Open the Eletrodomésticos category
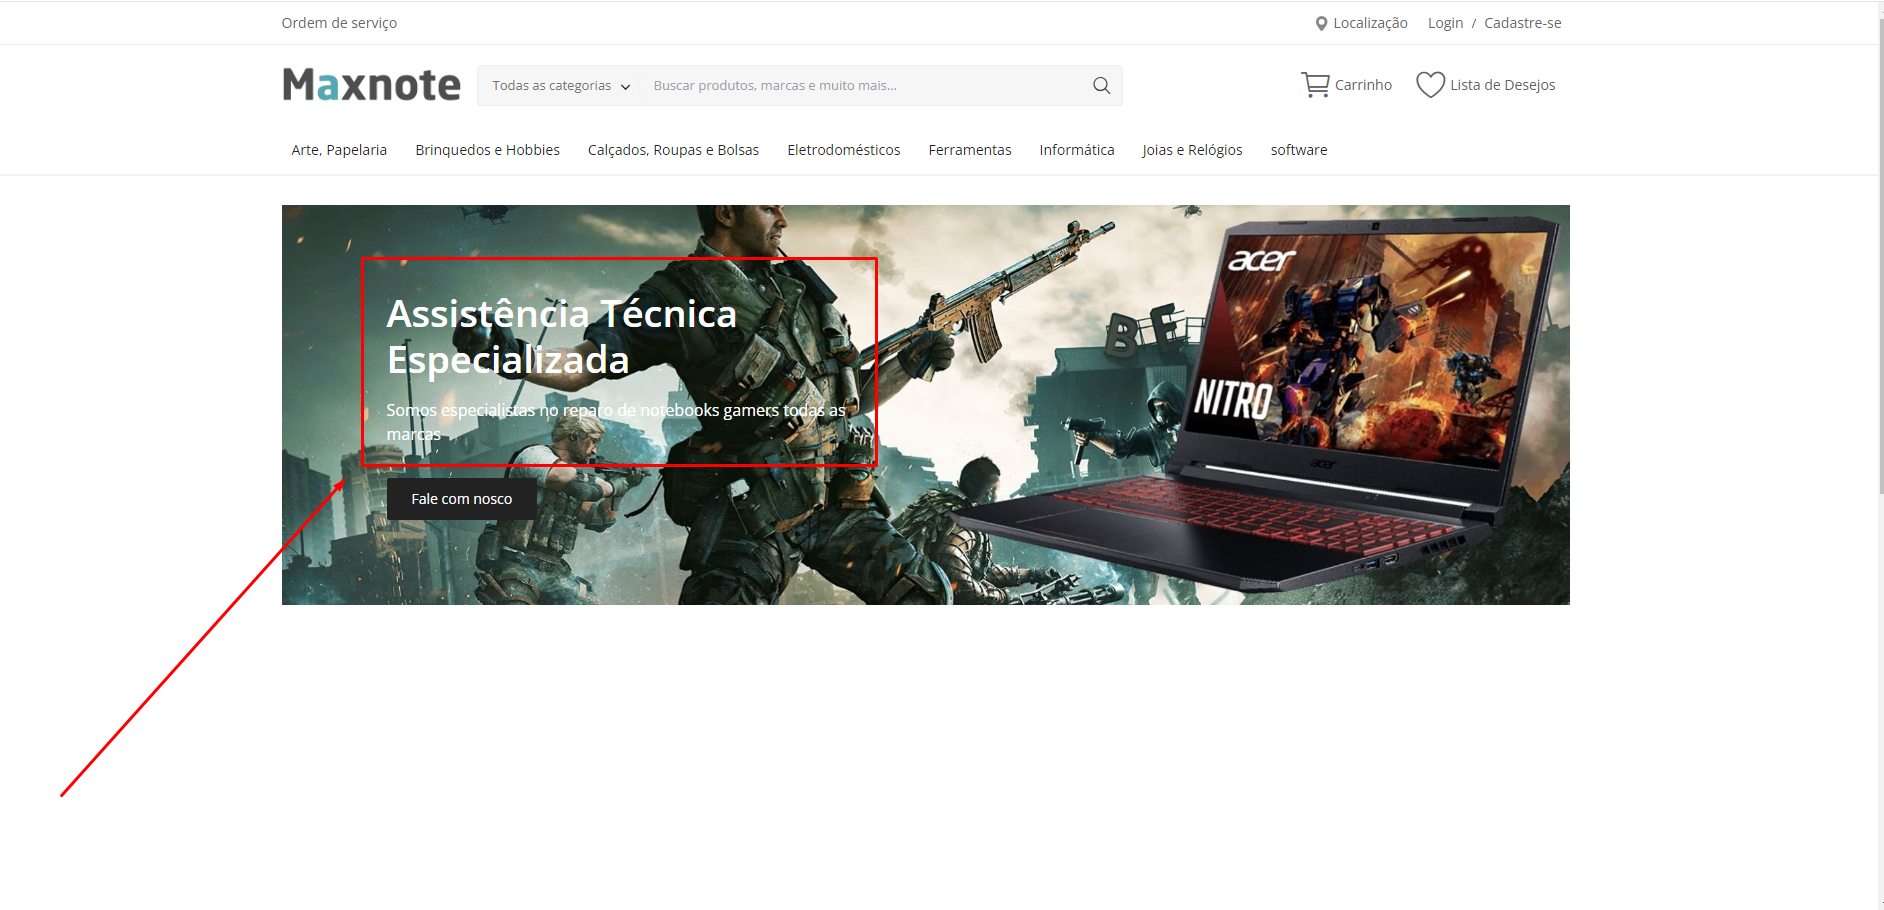Screen dimensions: 1884x910 point(843,150)
